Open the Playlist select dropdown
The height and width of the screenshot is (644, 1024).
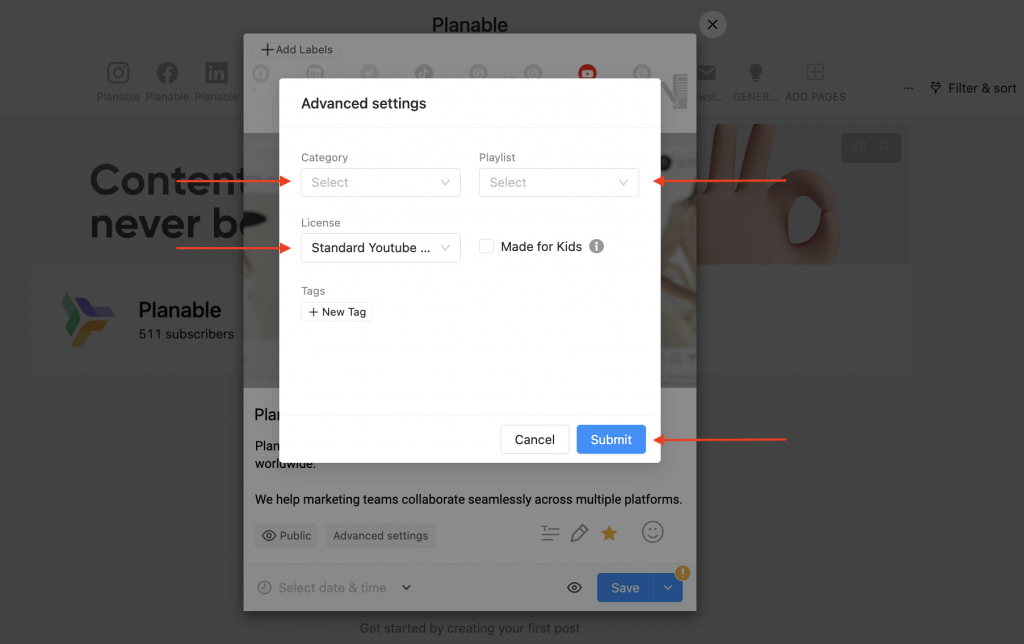click(559, 182)
